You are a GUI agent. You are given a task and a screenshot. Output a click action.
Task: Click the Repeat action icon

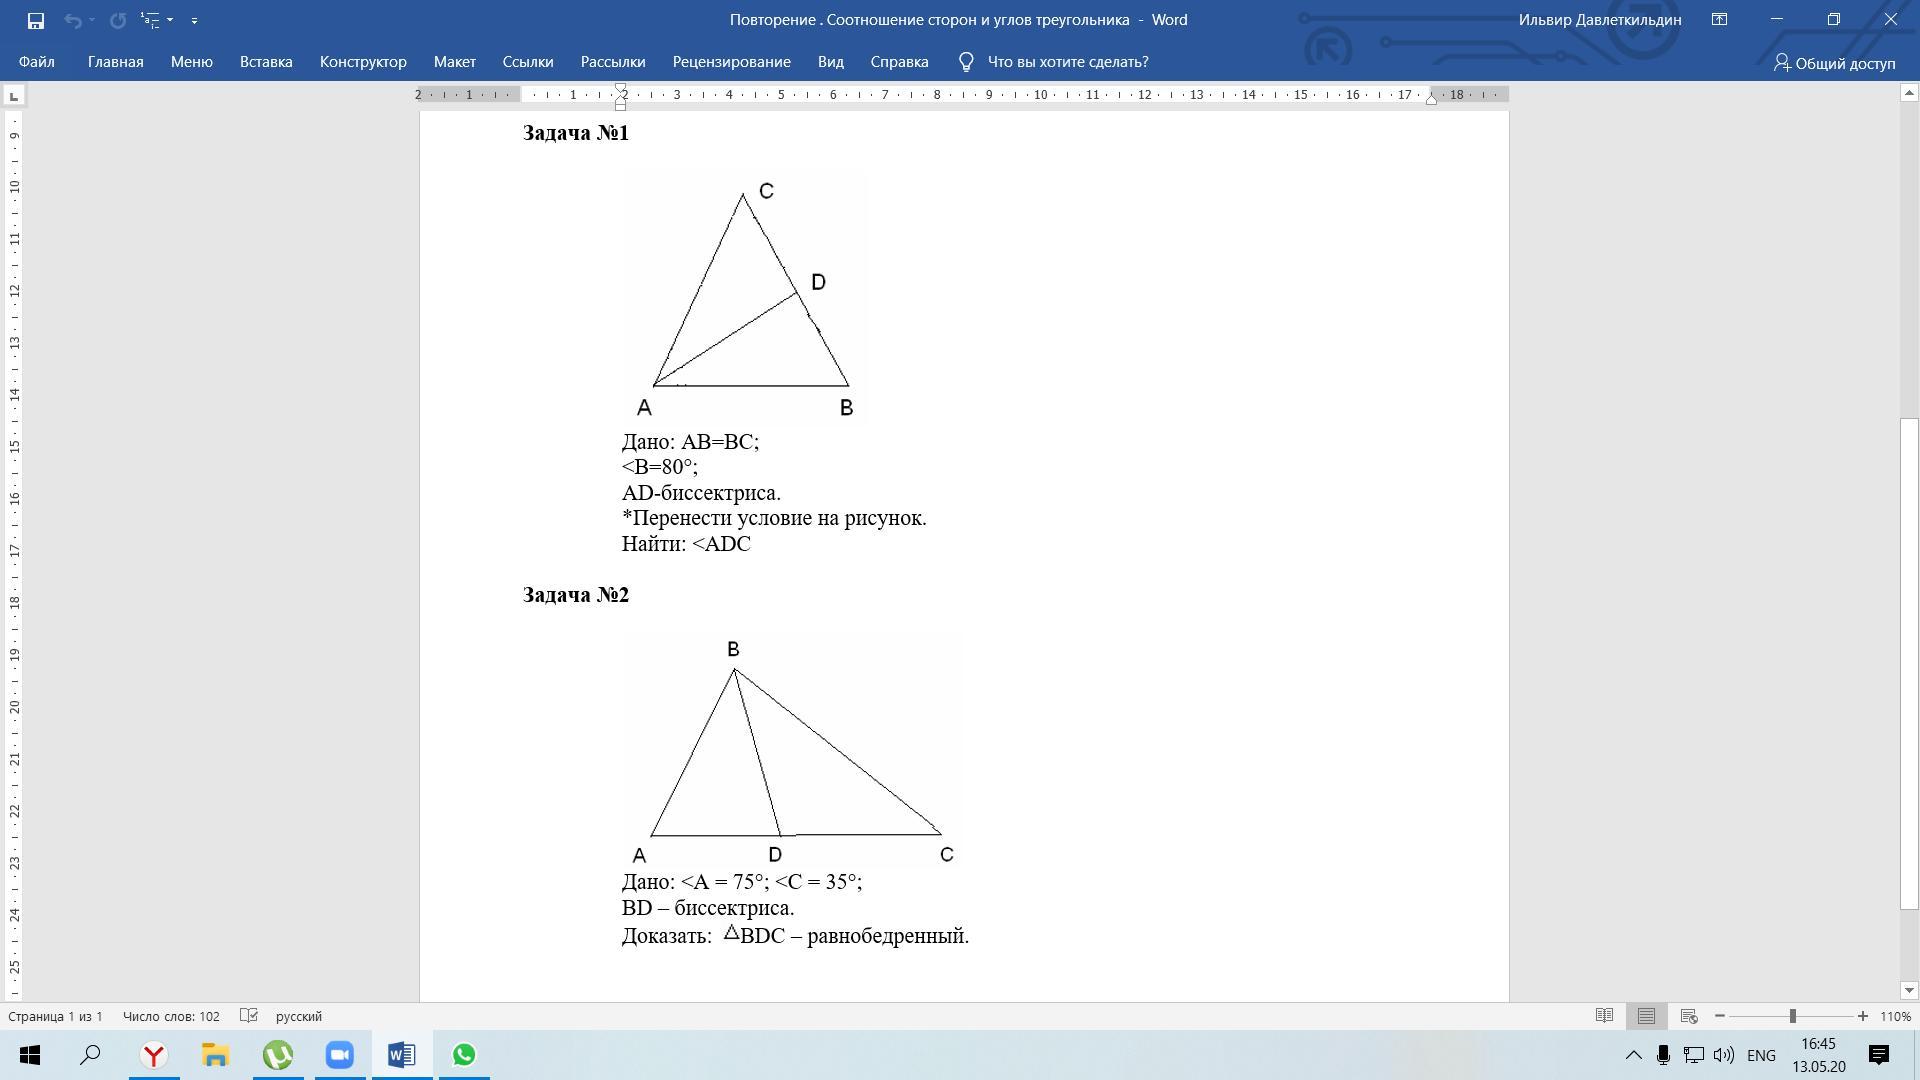pos(118,20)
